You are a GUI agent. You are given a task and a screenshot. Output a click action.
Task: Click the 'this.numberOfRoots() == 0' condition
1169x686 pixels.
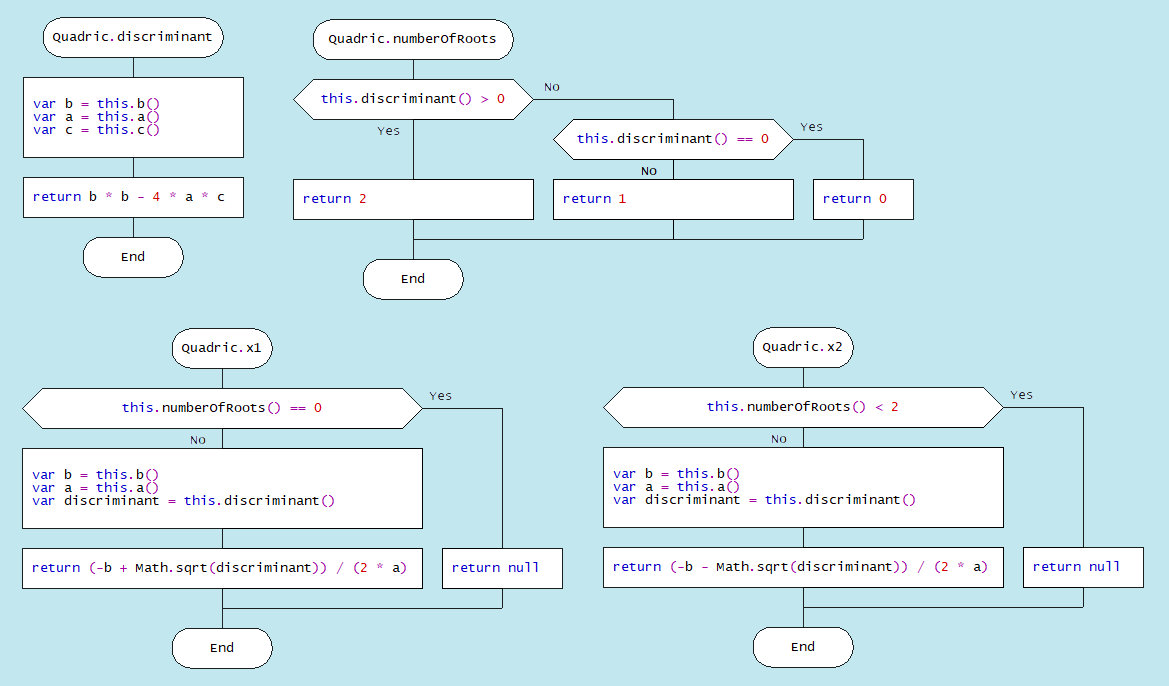(x=222, y=408)
